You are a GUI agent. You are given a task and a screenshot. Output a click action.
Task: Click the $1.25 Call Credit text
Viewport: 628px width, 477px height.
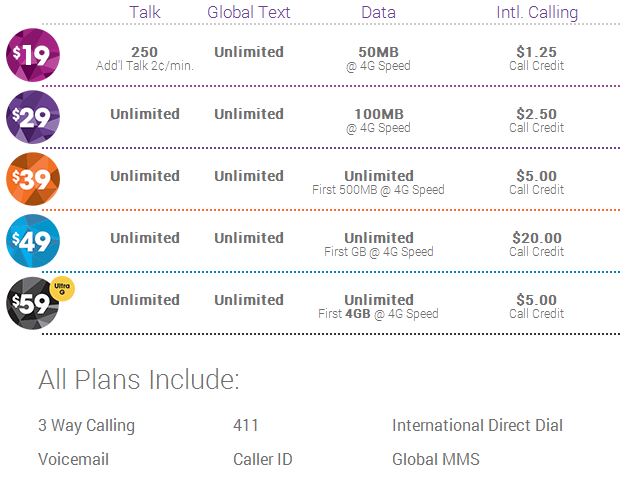pyautogui.click(x=537, y=58)
